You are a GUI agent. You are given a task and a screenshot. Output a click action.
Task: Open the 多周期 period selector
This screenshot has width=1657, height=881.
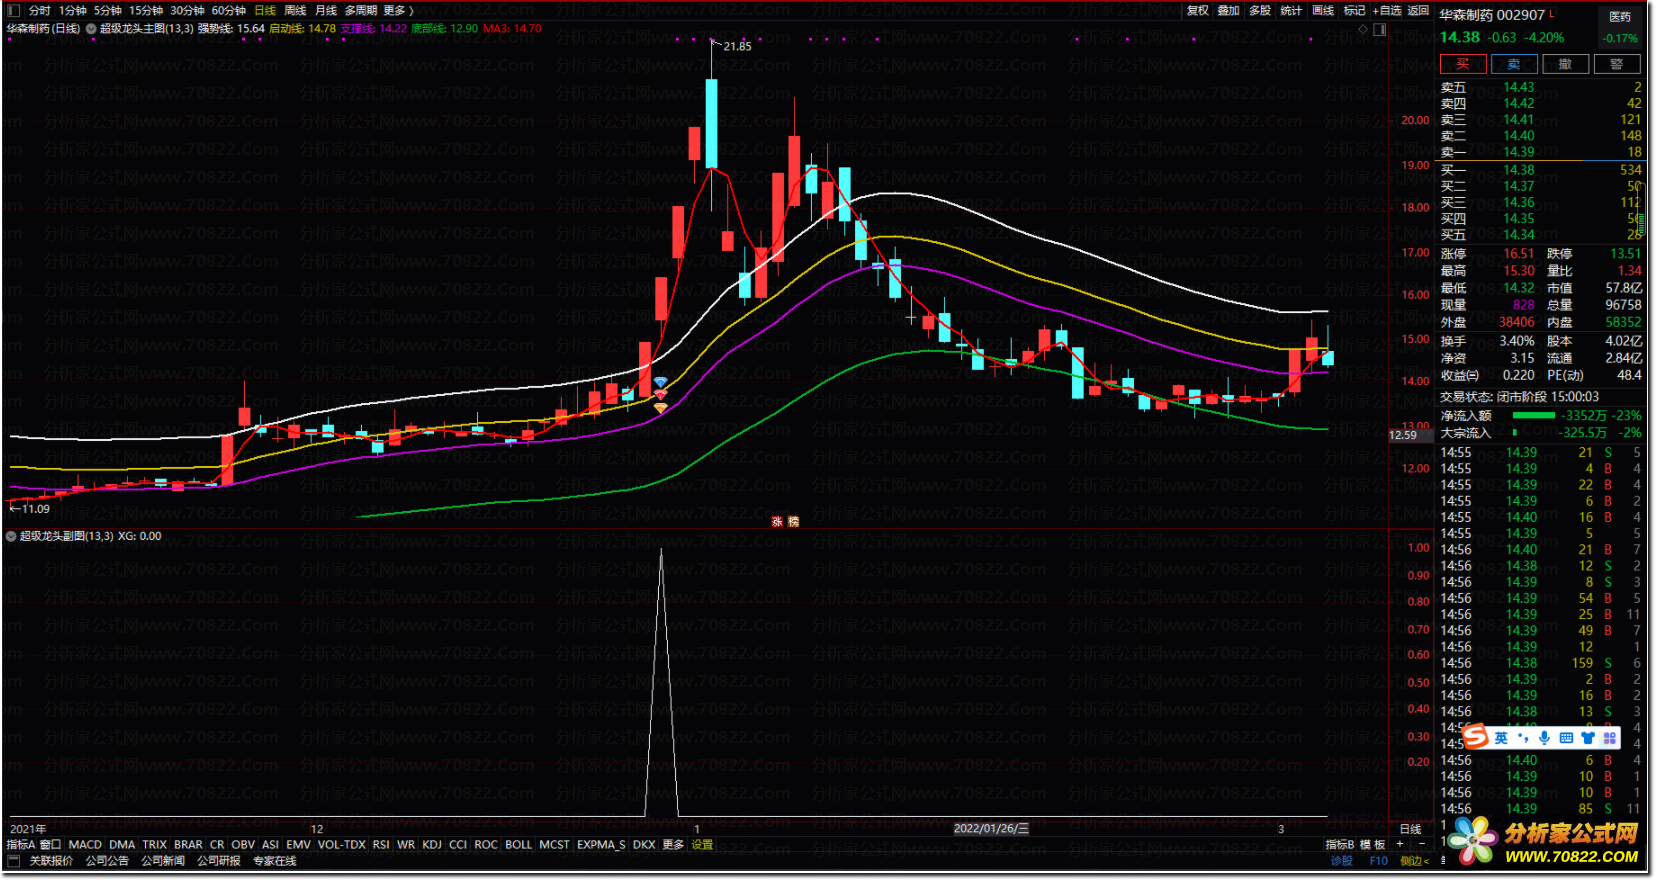tap(361, 11)
